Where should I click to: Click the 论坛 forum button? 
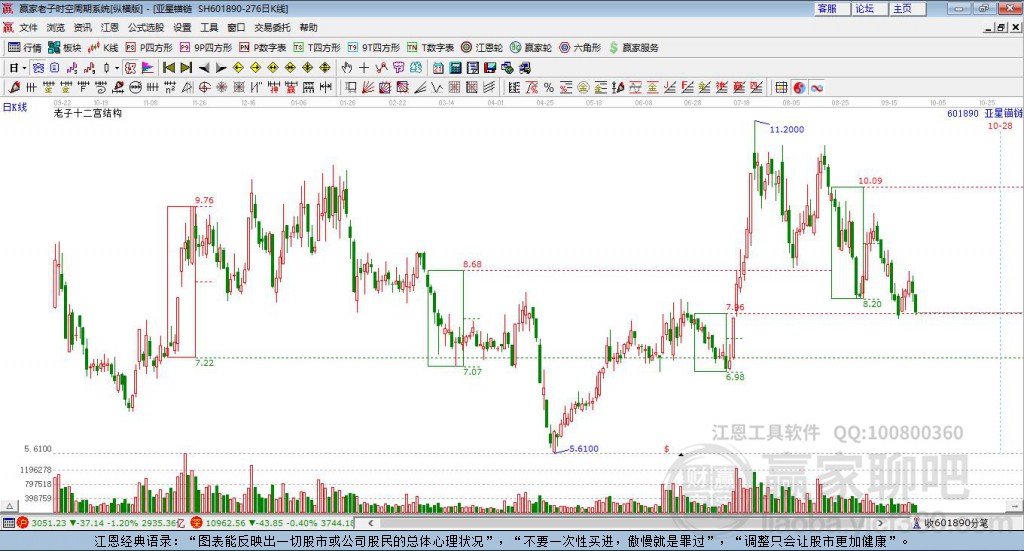pos(869,8)
